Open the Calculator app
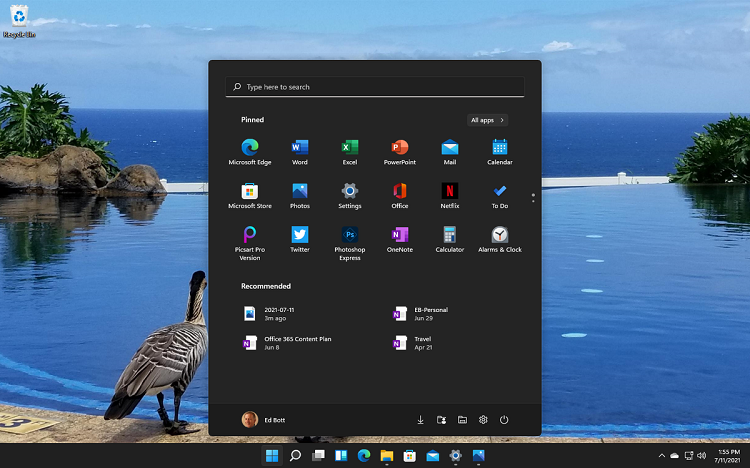 450,236
